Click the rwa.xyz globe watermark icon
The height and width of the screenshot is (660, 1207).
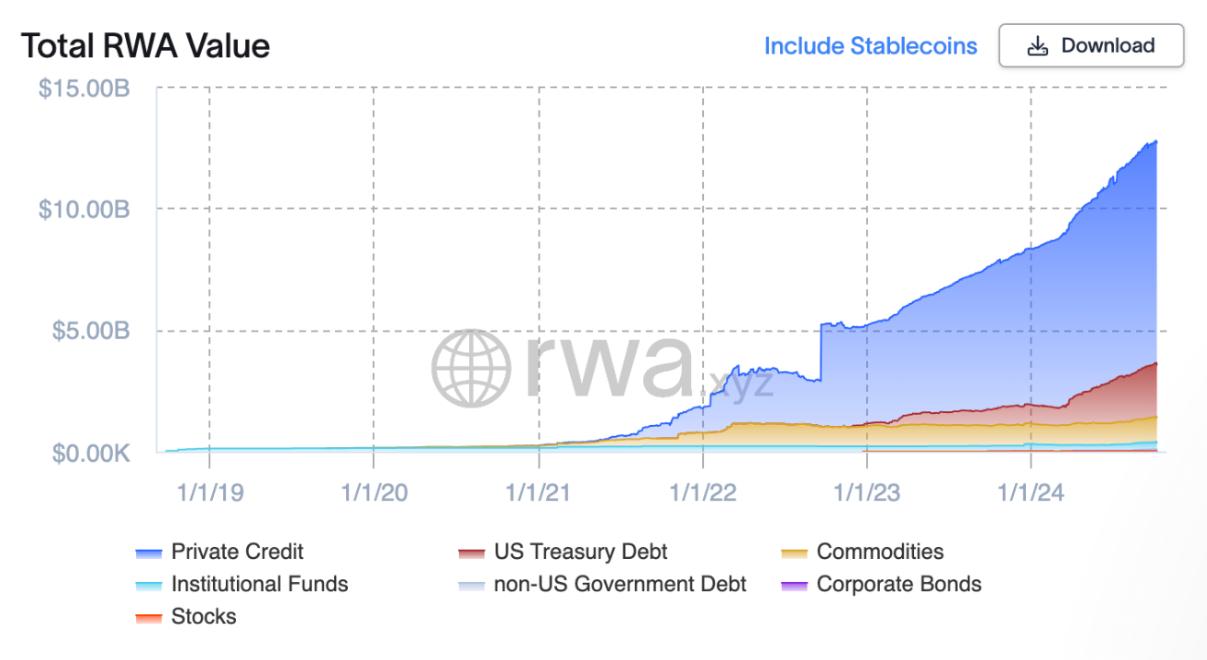[x=471, y=368]
